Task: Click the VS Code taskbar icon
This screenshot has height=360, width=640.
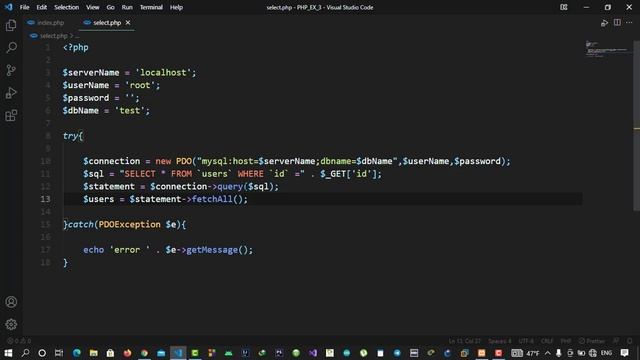Action: pyautogui.click(x=178, y=353)
